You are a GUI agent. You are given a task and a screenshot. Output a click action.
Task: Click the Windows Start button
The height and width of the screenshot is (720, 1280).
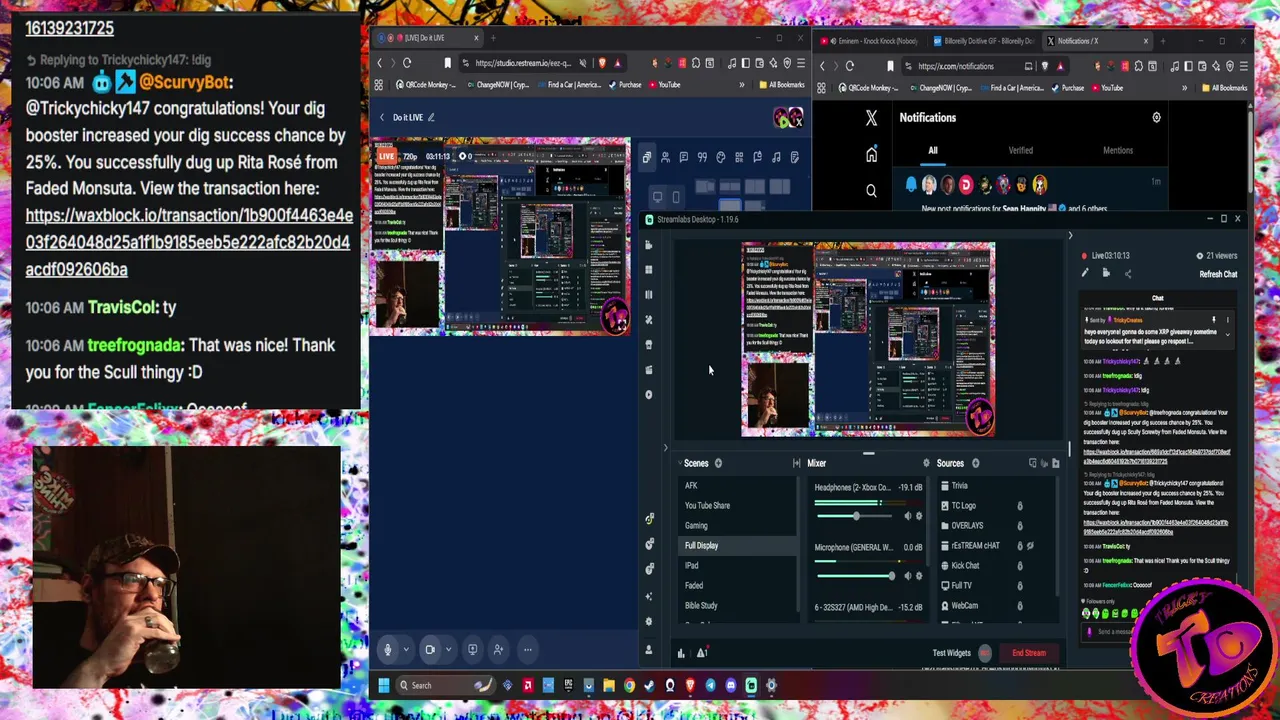383,685
